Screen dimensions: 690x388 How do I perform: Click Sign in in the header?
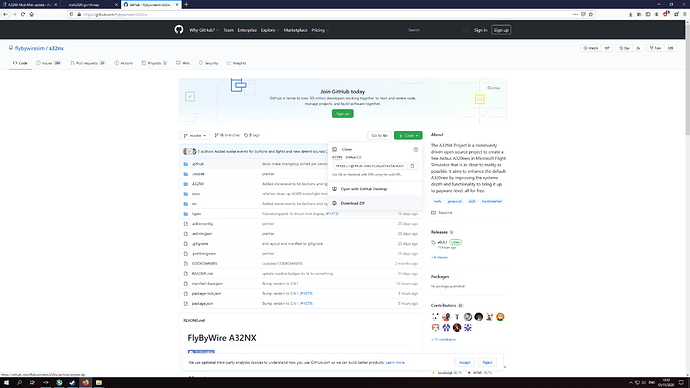pyautogui.click(x=480, y=30)
